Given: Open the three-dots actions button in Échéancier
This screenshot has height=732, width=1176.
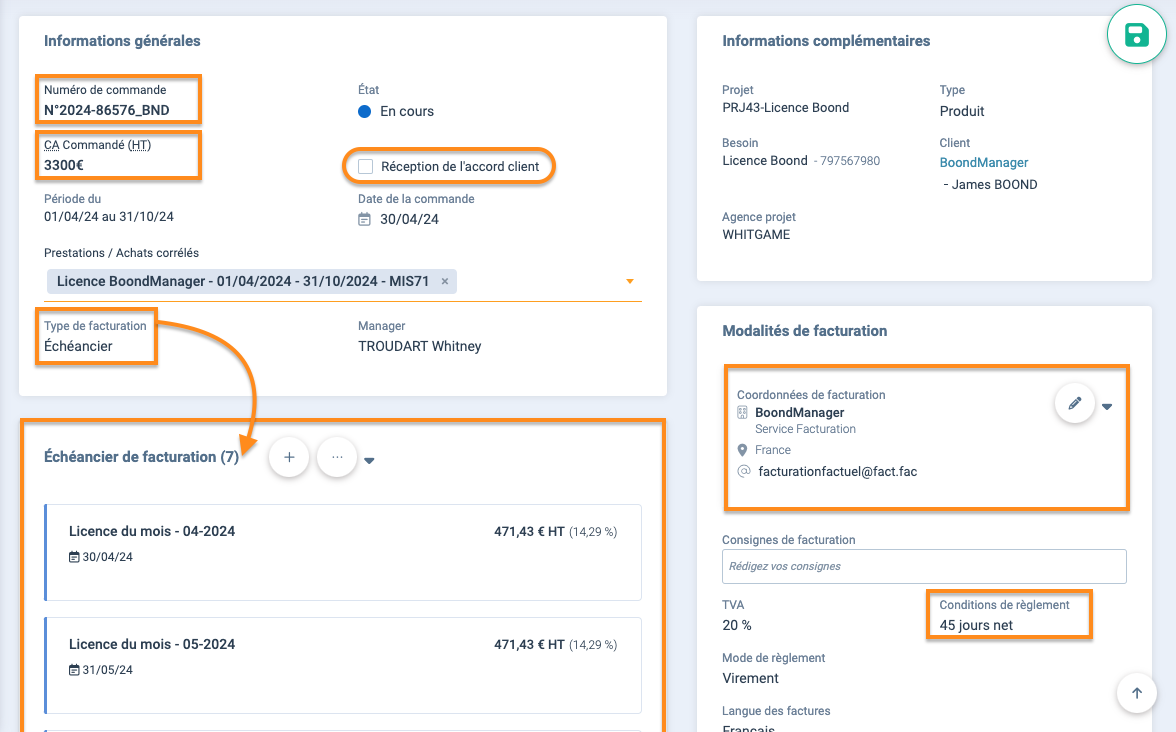Looking at the screenshot, I should click(337, 457).
